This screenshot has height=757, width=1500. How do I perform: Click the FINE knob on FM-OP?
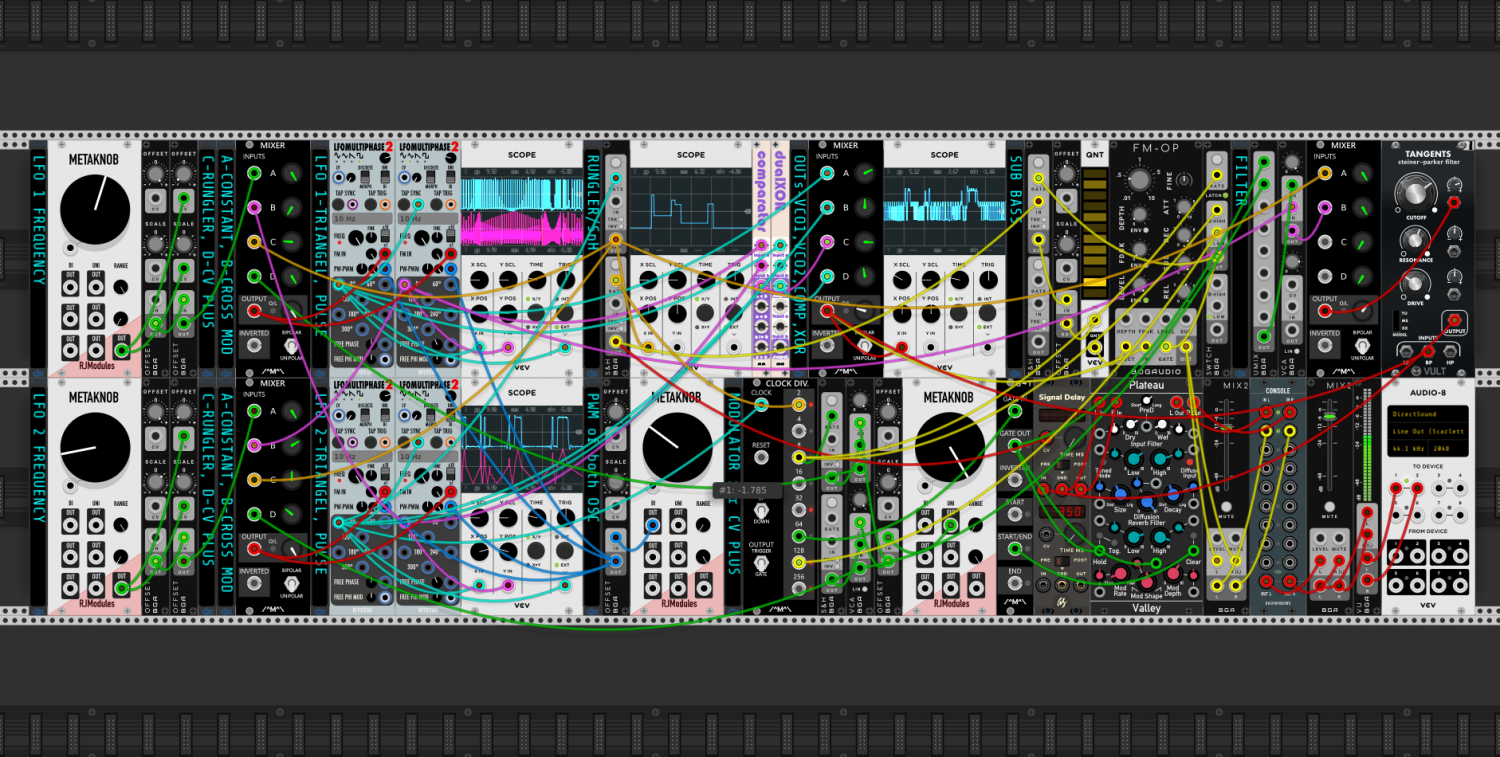pos(1183,181)
